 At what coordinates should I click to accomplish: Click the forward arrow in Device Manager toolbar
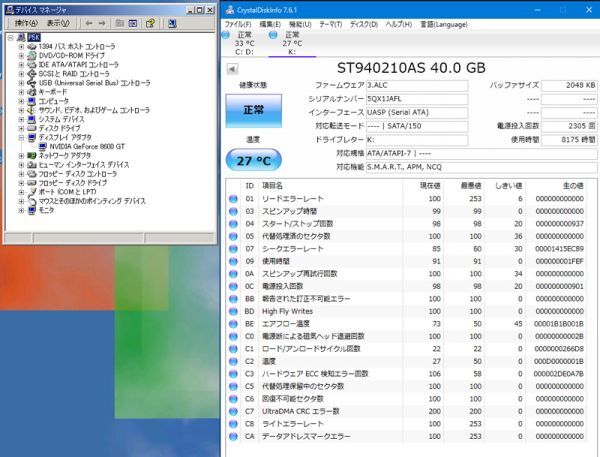point(102,23)
